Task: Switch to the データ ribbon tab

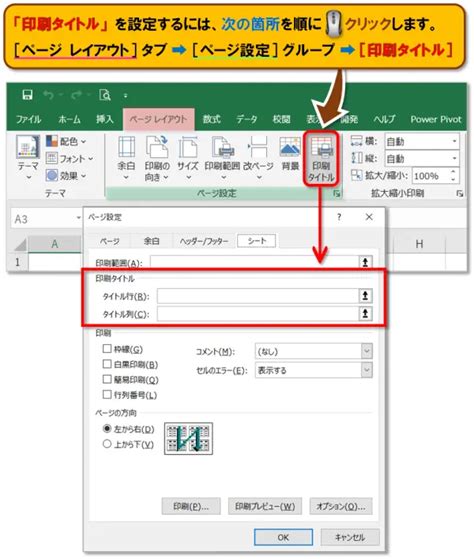Action: coord(247,119)
